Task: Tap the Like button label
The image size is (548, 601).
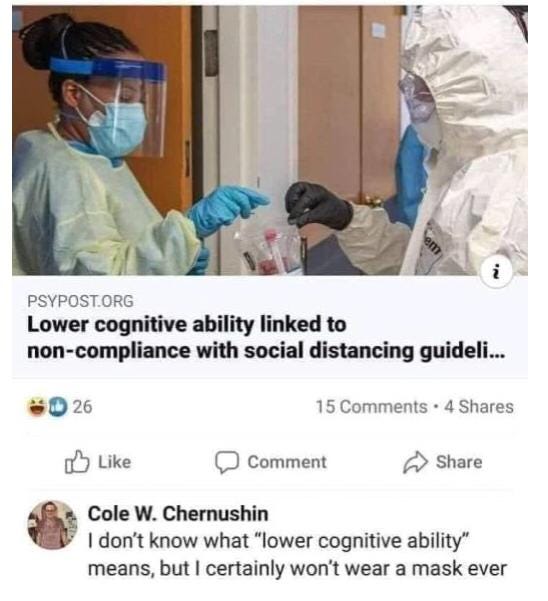Action: tap(115, 462)
